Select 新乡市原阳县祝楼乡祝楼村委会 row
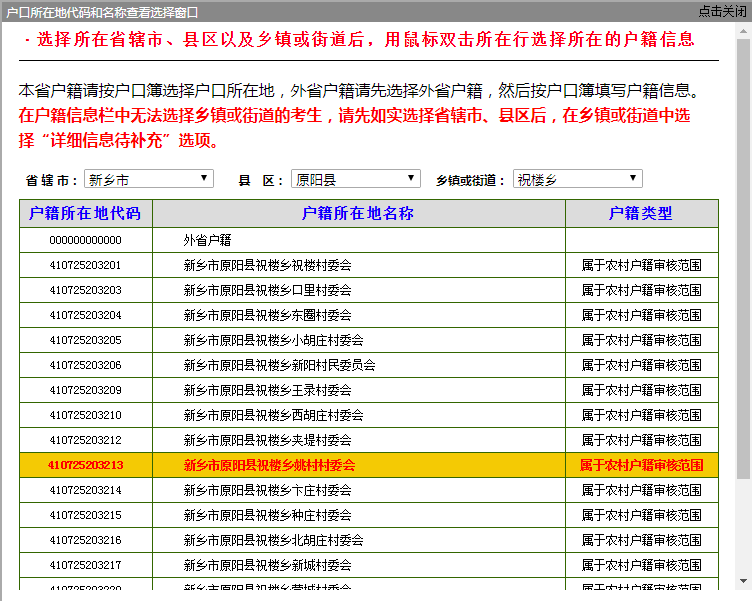 (x=359, y=265)
